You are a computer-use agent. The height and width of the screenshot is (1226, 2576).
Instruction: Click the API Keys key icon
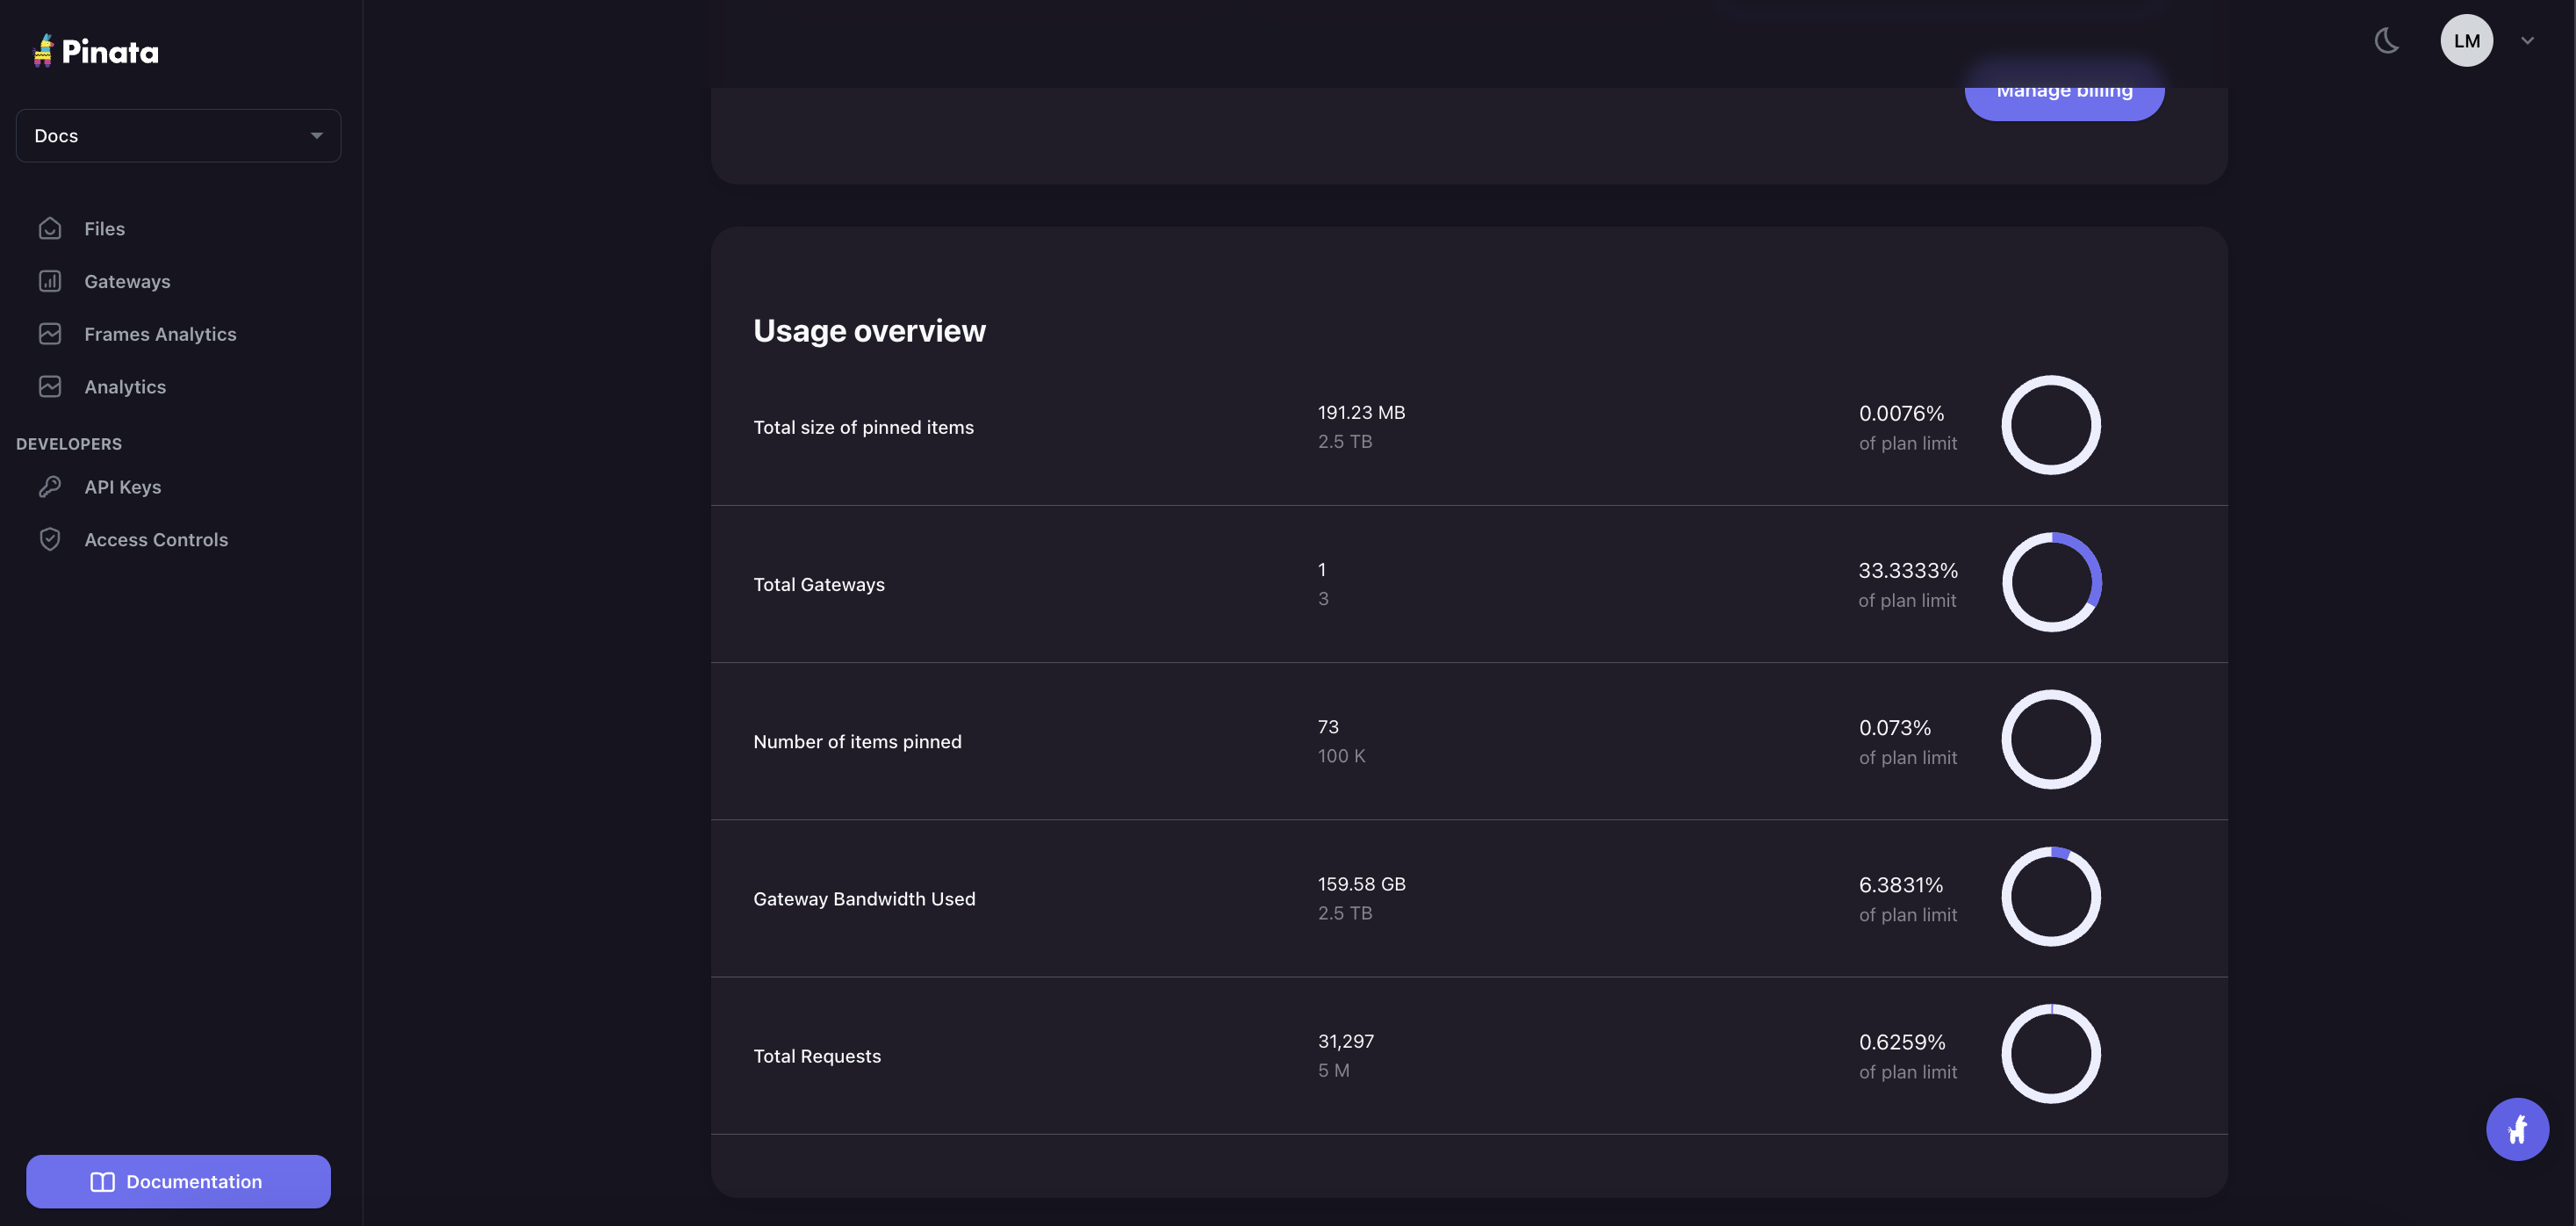50,487
